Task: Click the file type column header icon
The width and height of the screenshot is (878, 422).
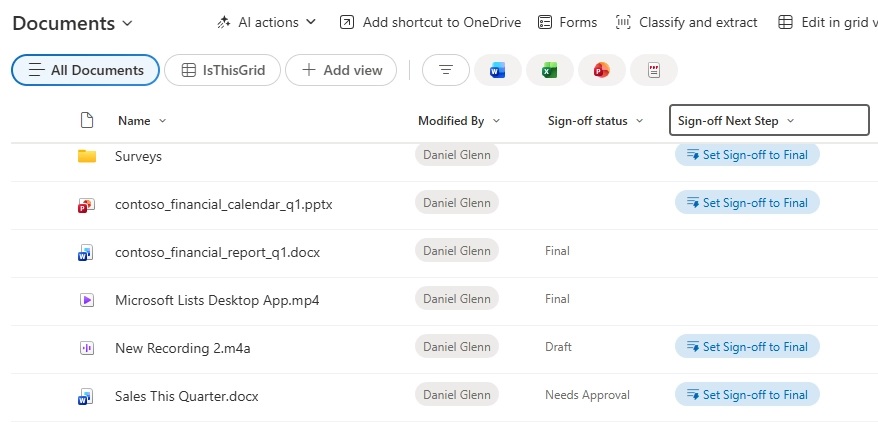Action: 87,120
